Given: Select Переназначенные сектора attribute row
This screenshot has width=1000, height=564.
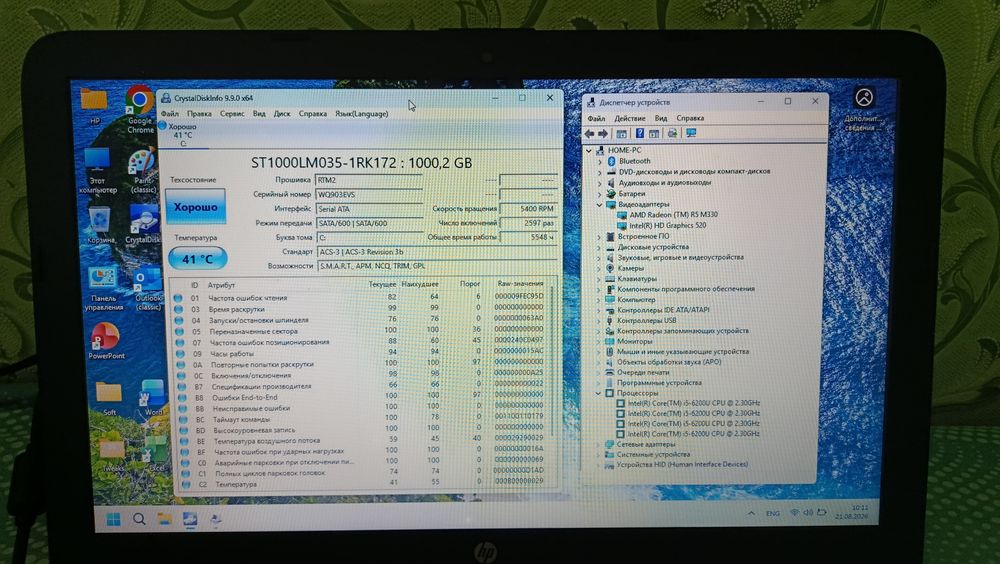Looking at the screenshot, I should [x=359, y=331].
